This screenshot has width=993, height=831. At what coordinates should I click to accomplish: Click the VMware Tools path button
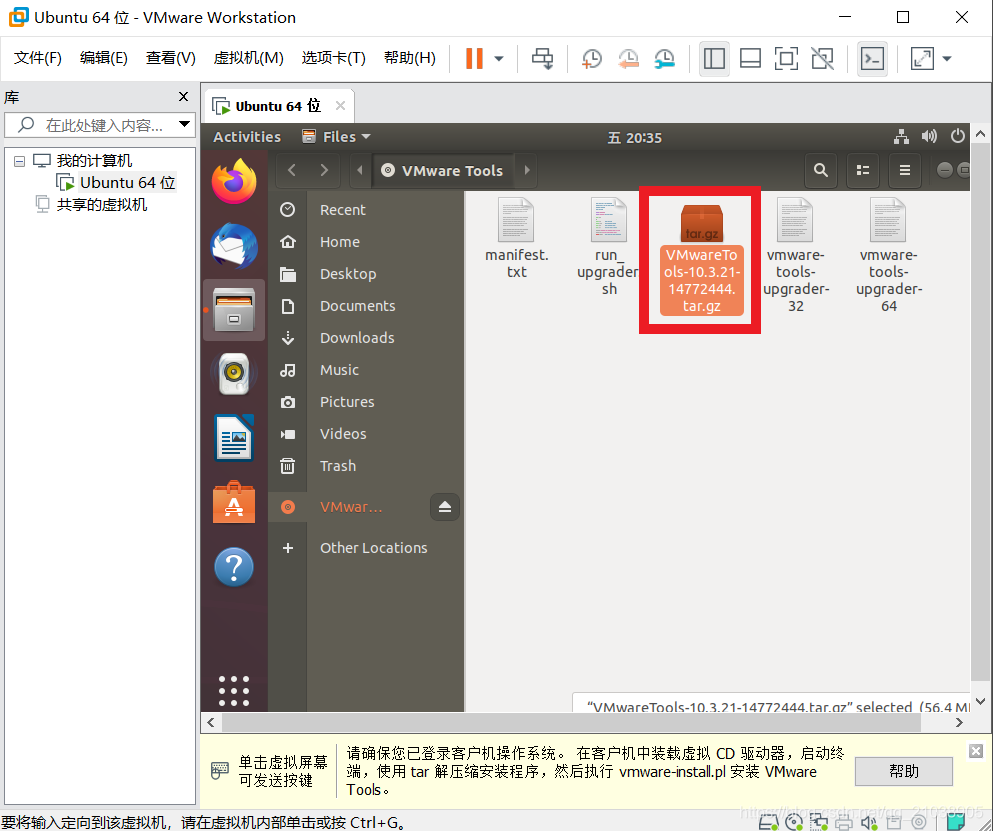point(443,170)
